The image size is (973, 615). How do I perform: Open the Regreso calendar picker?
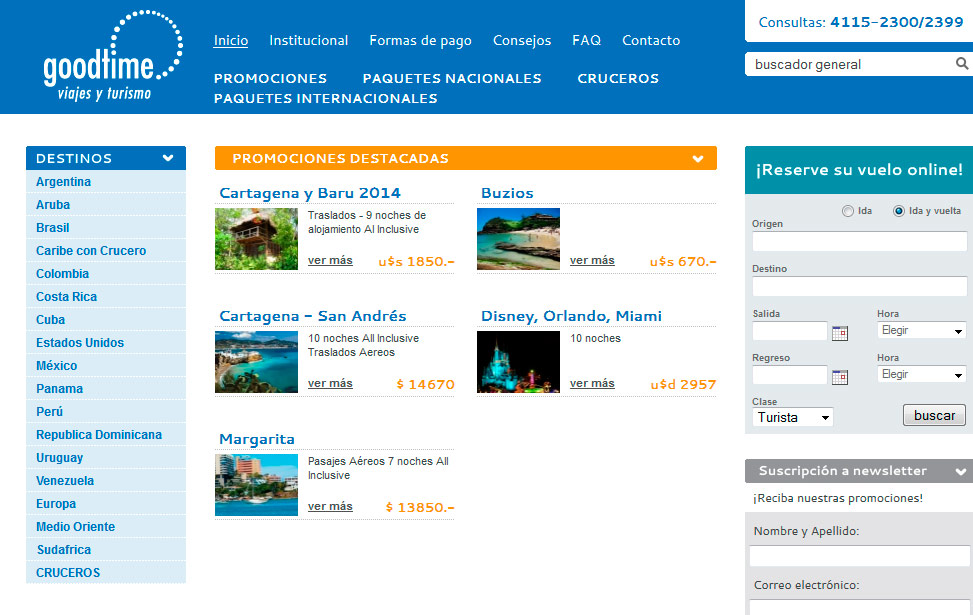tap(840, 377)
